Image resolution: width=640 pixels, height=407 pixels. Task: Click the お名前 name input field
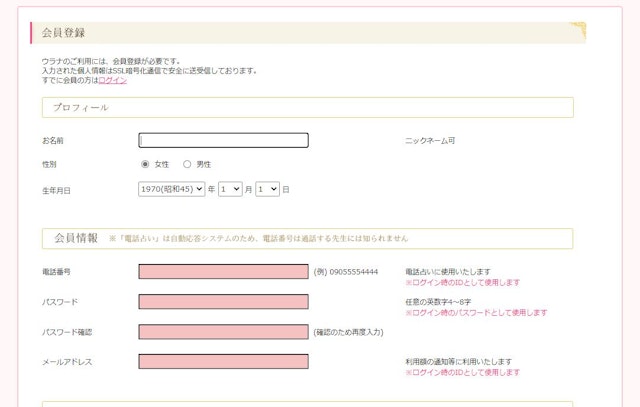point(223,141)
